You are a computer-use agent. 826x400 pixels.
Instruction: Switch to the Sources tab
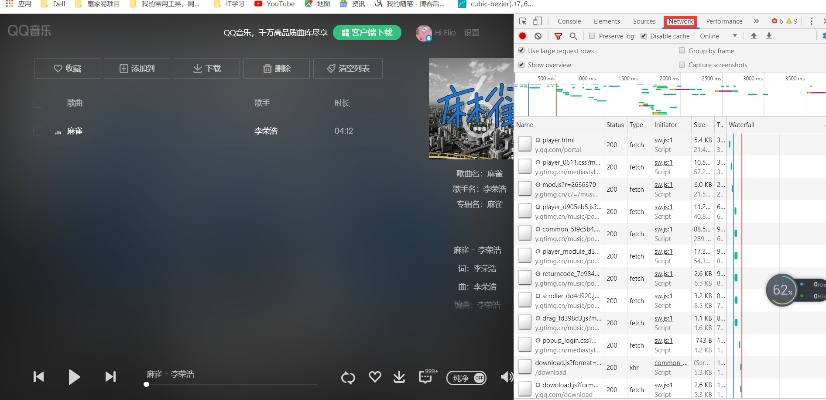pyautogui.click(x=644, y=21)
